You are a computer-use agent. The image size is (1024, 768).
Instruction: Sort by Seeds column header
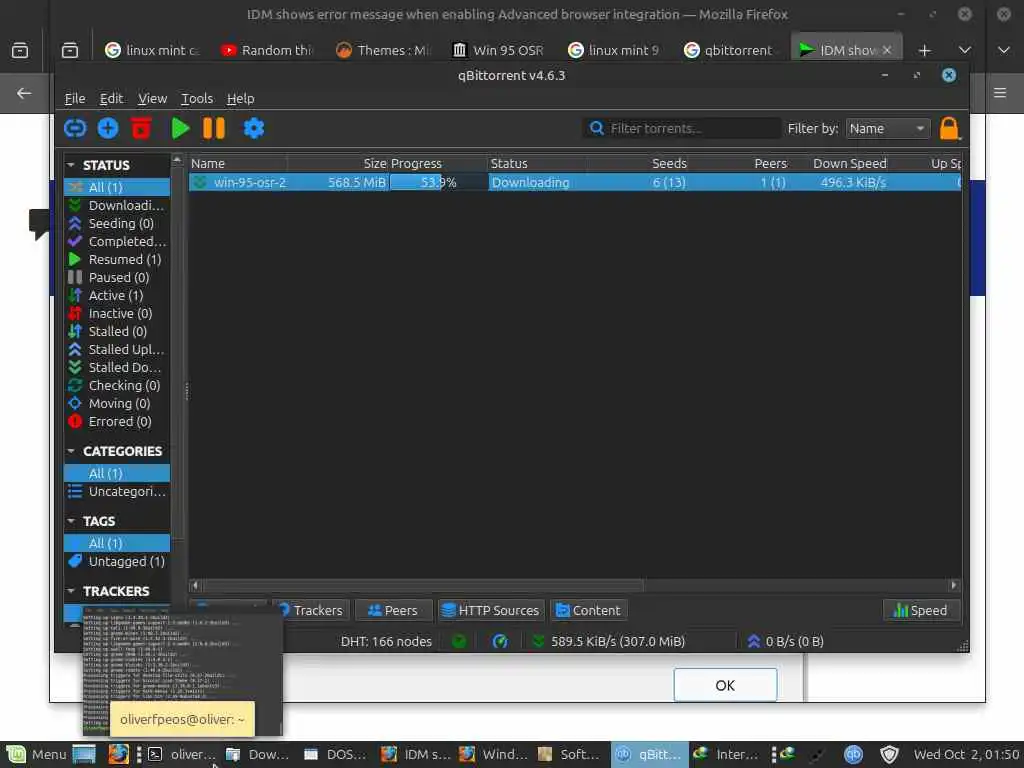pyautogui.click(x=637, y=163)
